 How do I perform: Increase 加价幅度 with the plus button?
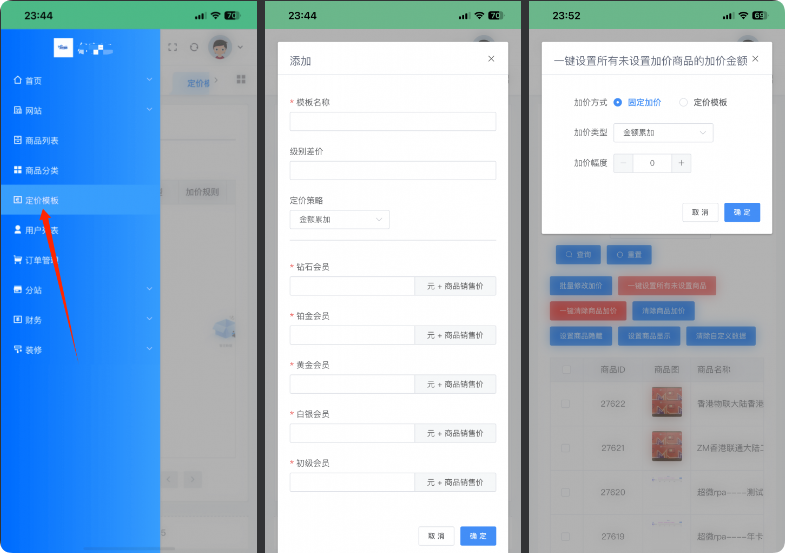[x=681, y=163]
